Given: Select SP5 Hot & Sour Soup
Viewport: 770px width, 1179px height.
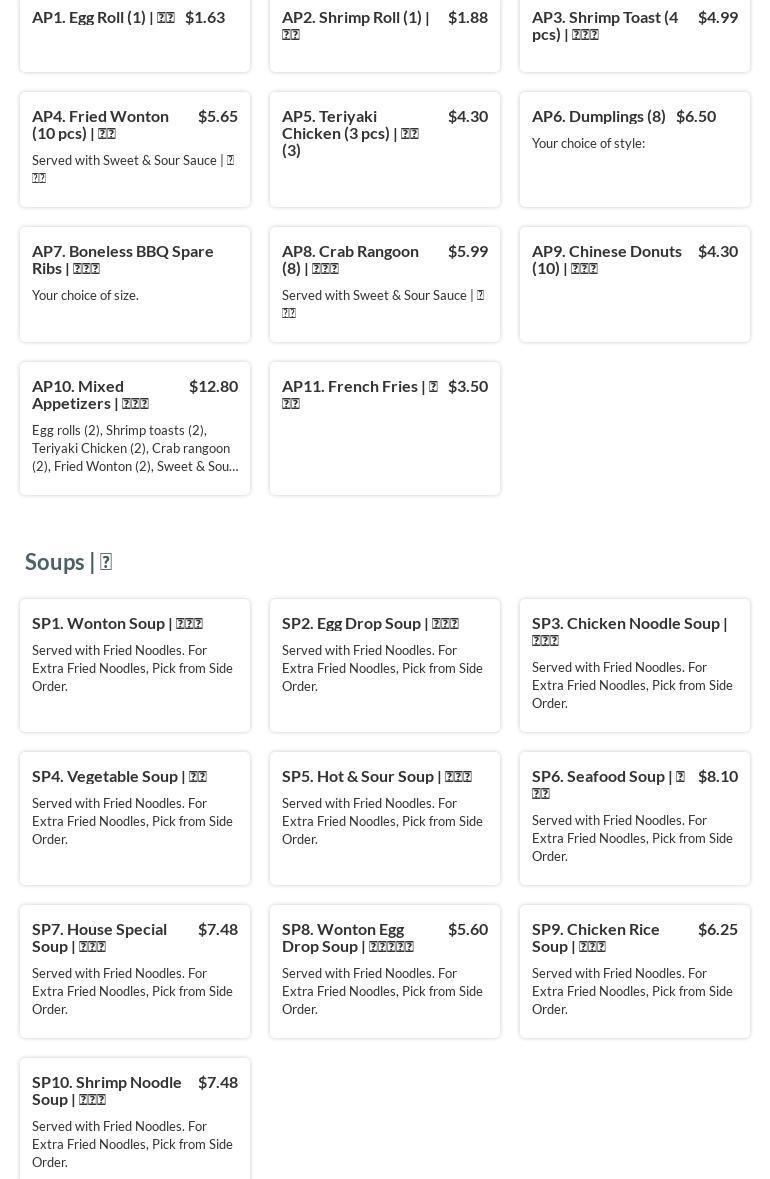Looking at the screenshot, I should coord(384,818).
